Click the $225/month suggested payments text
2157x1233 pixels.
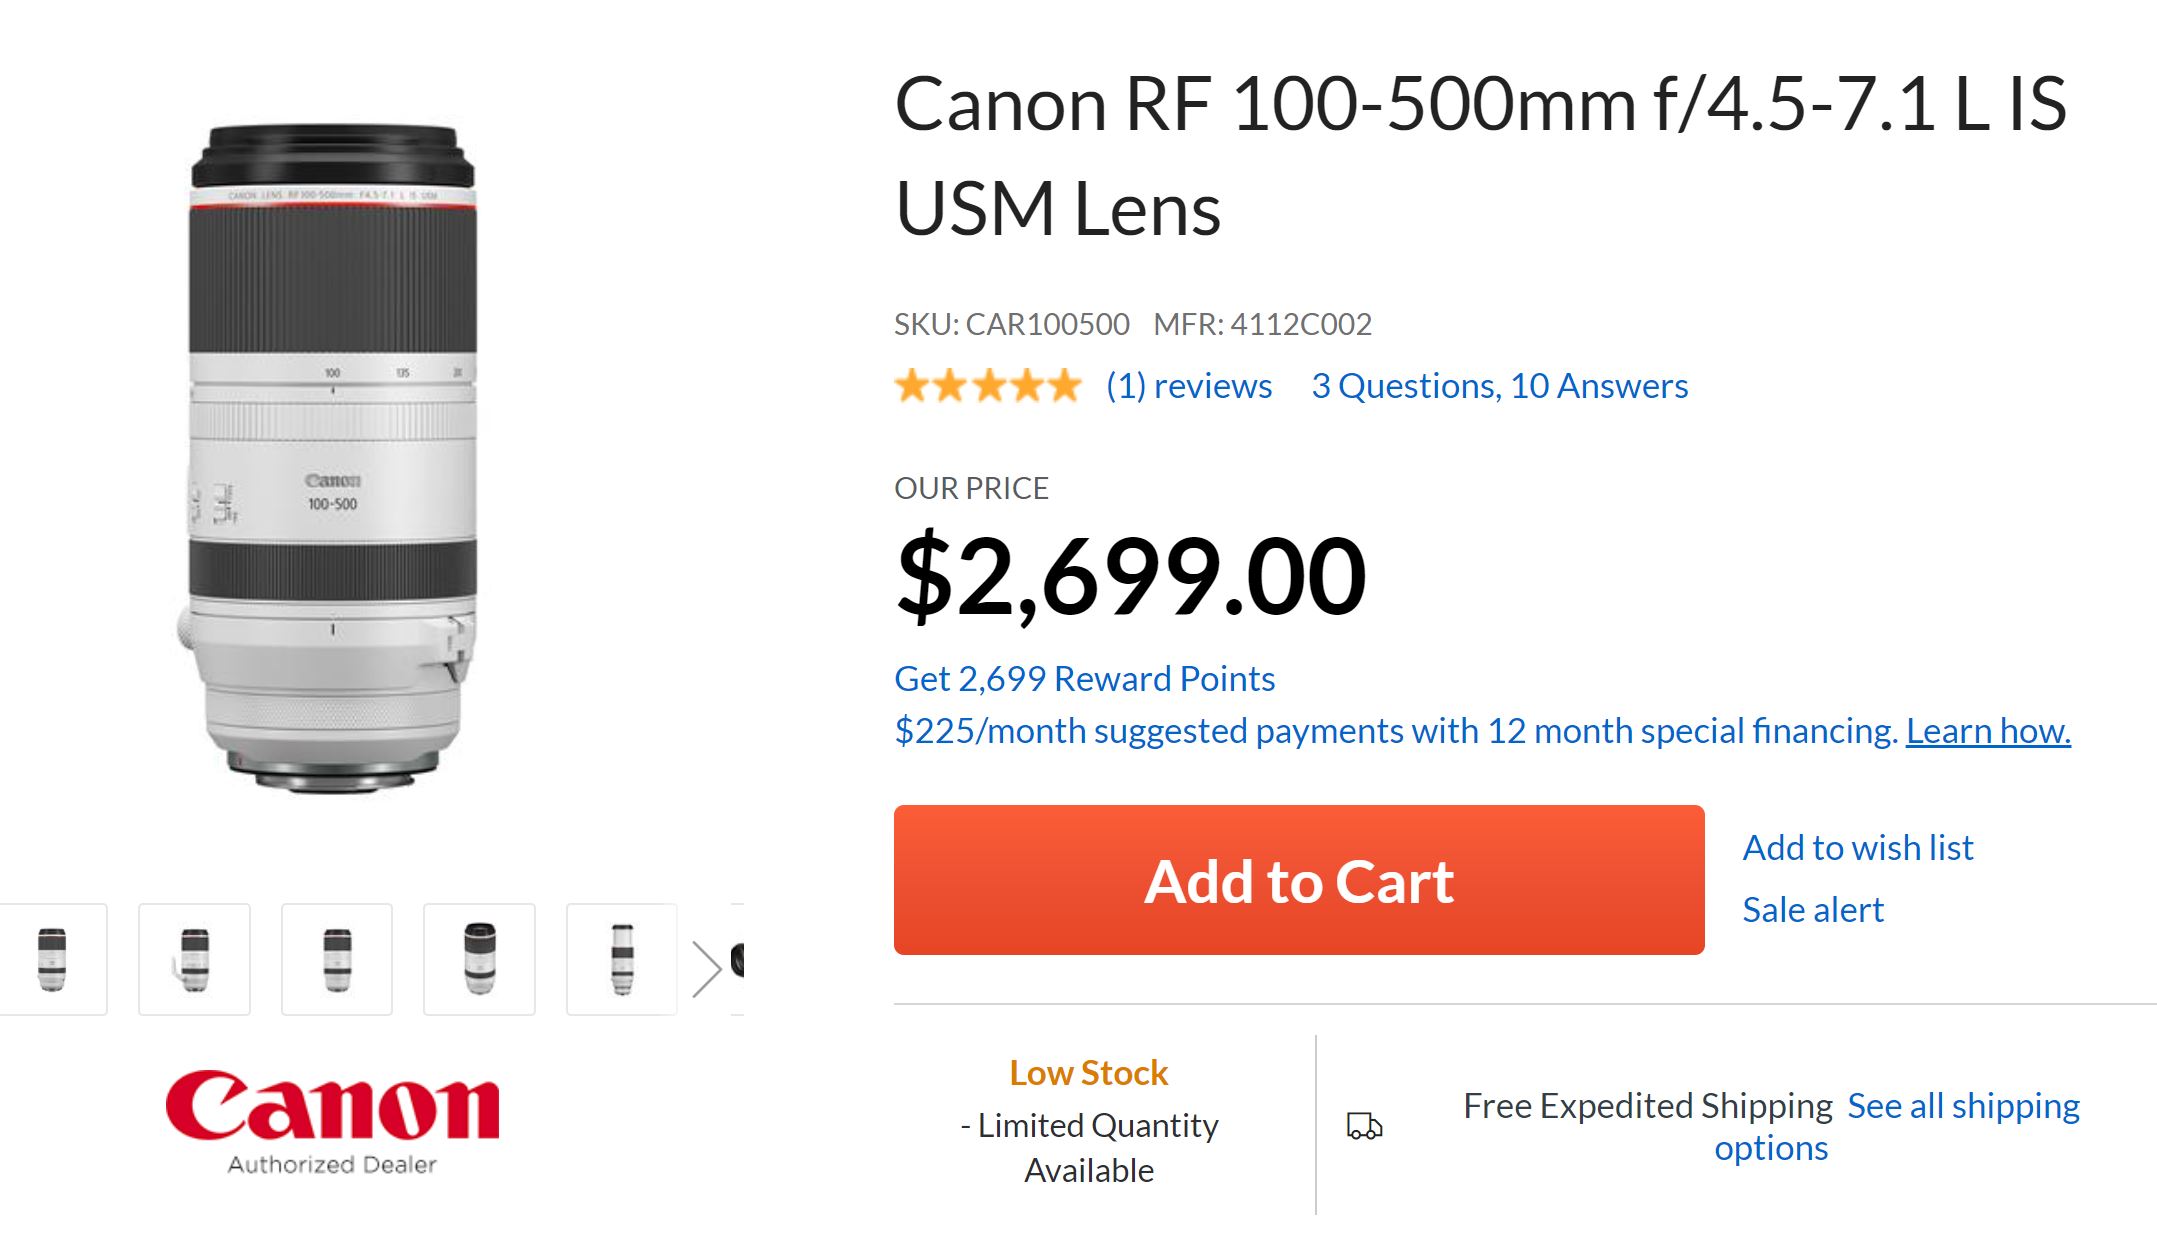pos(1395,731)
